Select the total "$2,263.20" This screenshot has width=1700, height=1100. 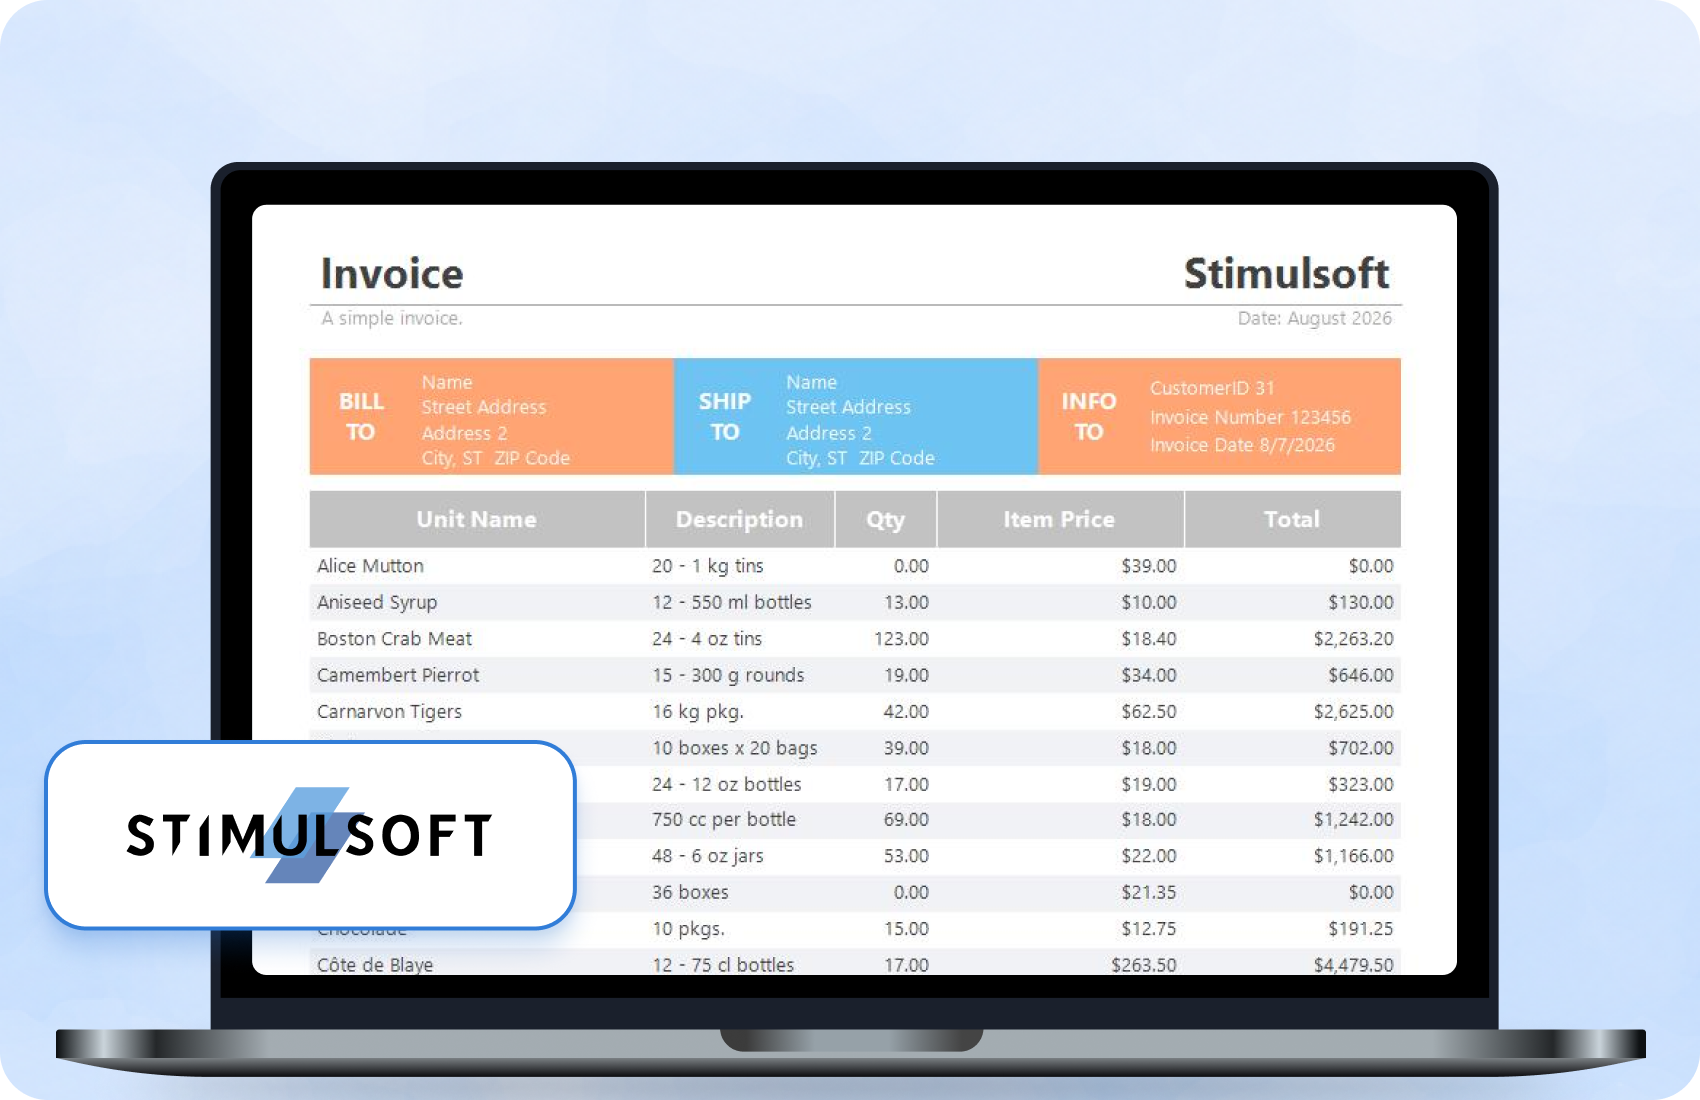[1353, 639]
